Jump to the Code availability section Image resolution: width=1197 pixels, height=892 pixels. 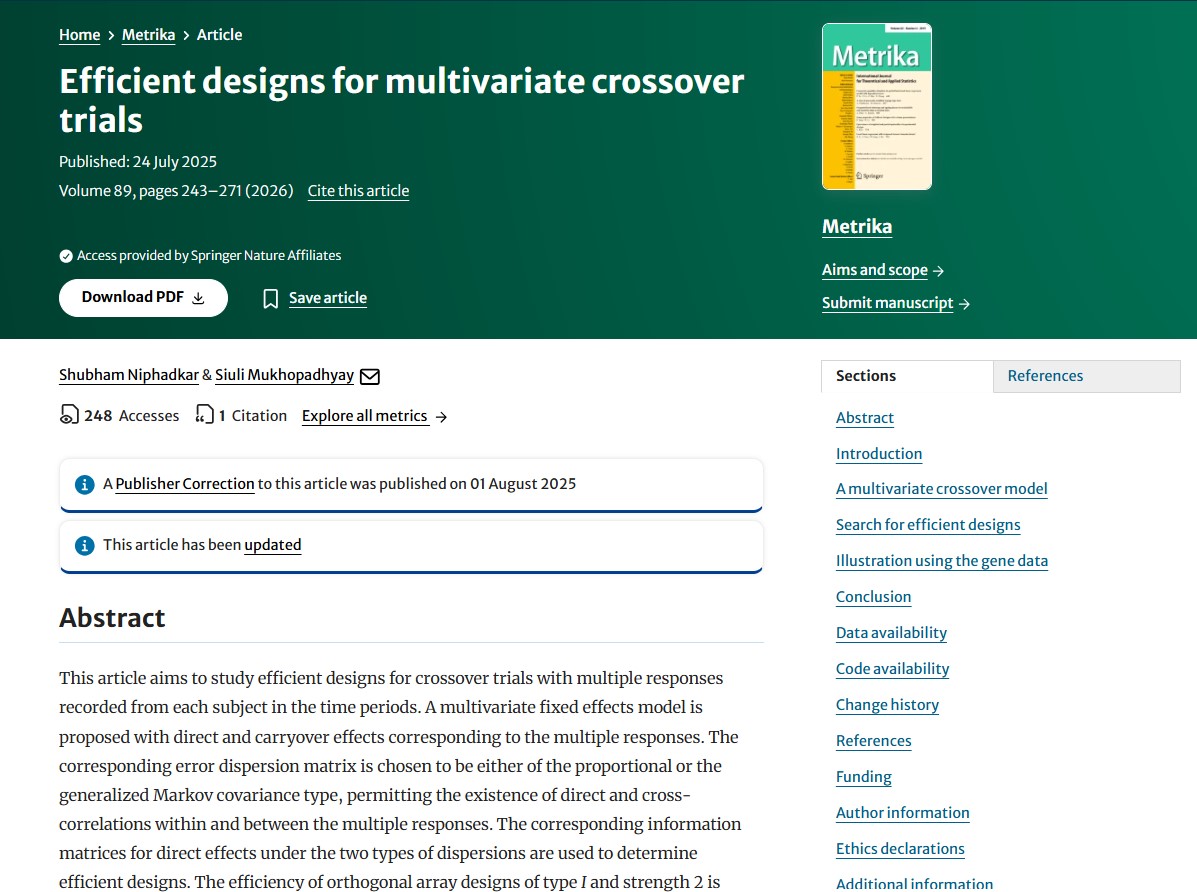892,668
